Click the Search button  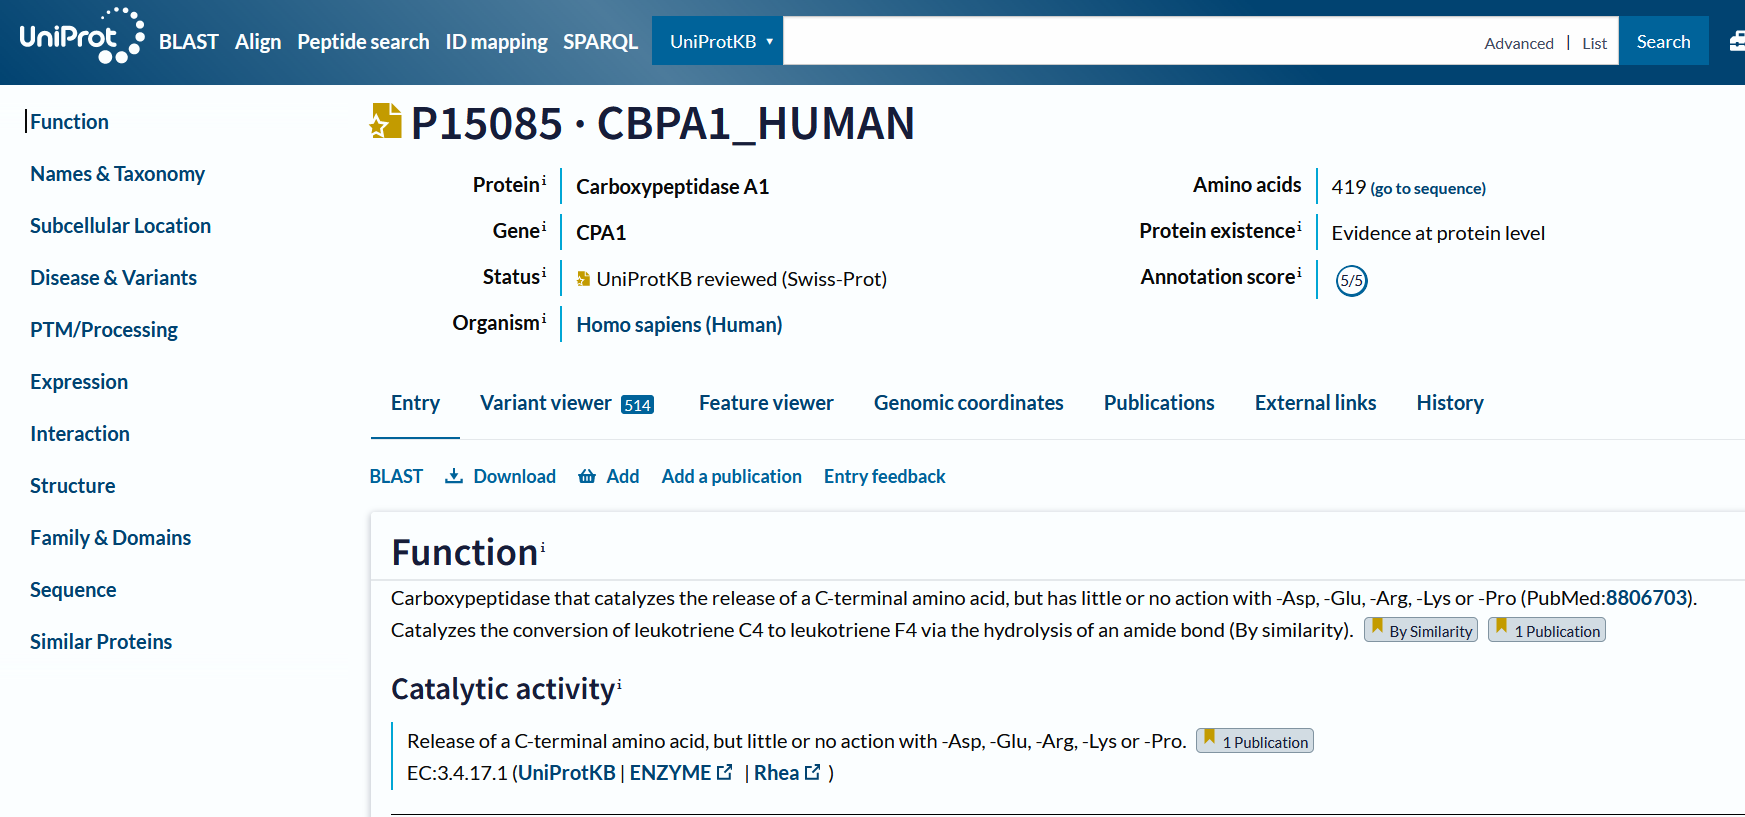point(1664,41)
